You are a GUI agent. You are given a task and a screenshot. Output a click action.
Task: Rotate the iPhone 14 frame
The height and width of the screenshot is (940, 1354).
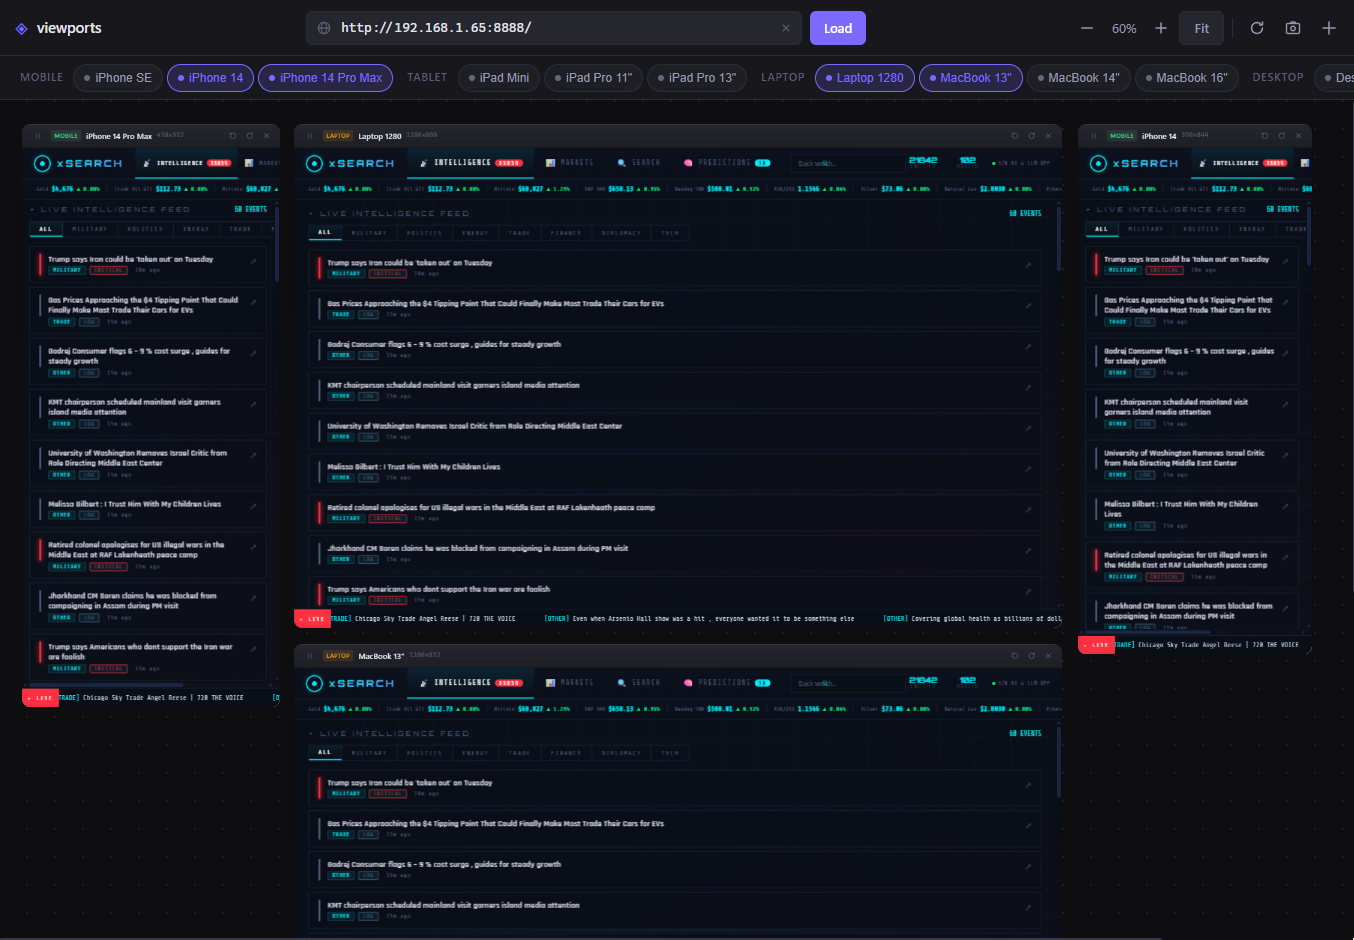pos(1265,136)
